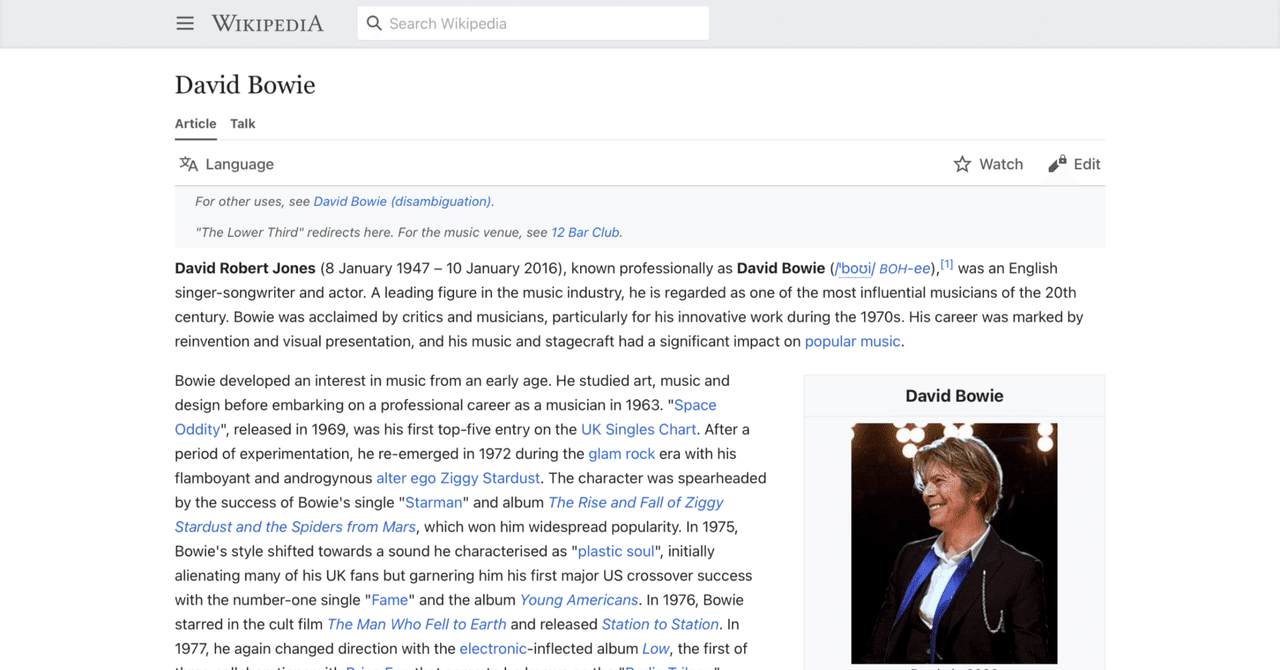Screen dimensions: 1280x670
Task: Open the UK Singles Chart link
Action: pos(638,429)
